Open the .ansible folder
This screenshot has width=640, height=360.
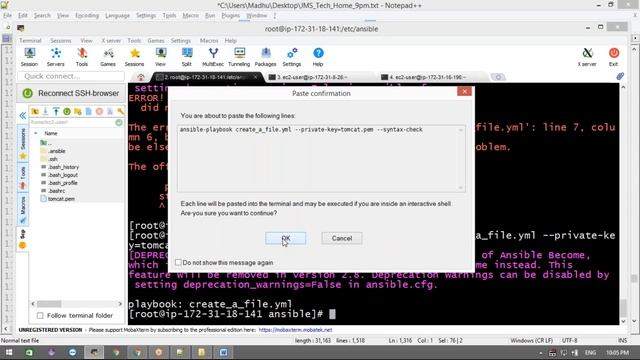pyautogui.click(x=57, y=151)
